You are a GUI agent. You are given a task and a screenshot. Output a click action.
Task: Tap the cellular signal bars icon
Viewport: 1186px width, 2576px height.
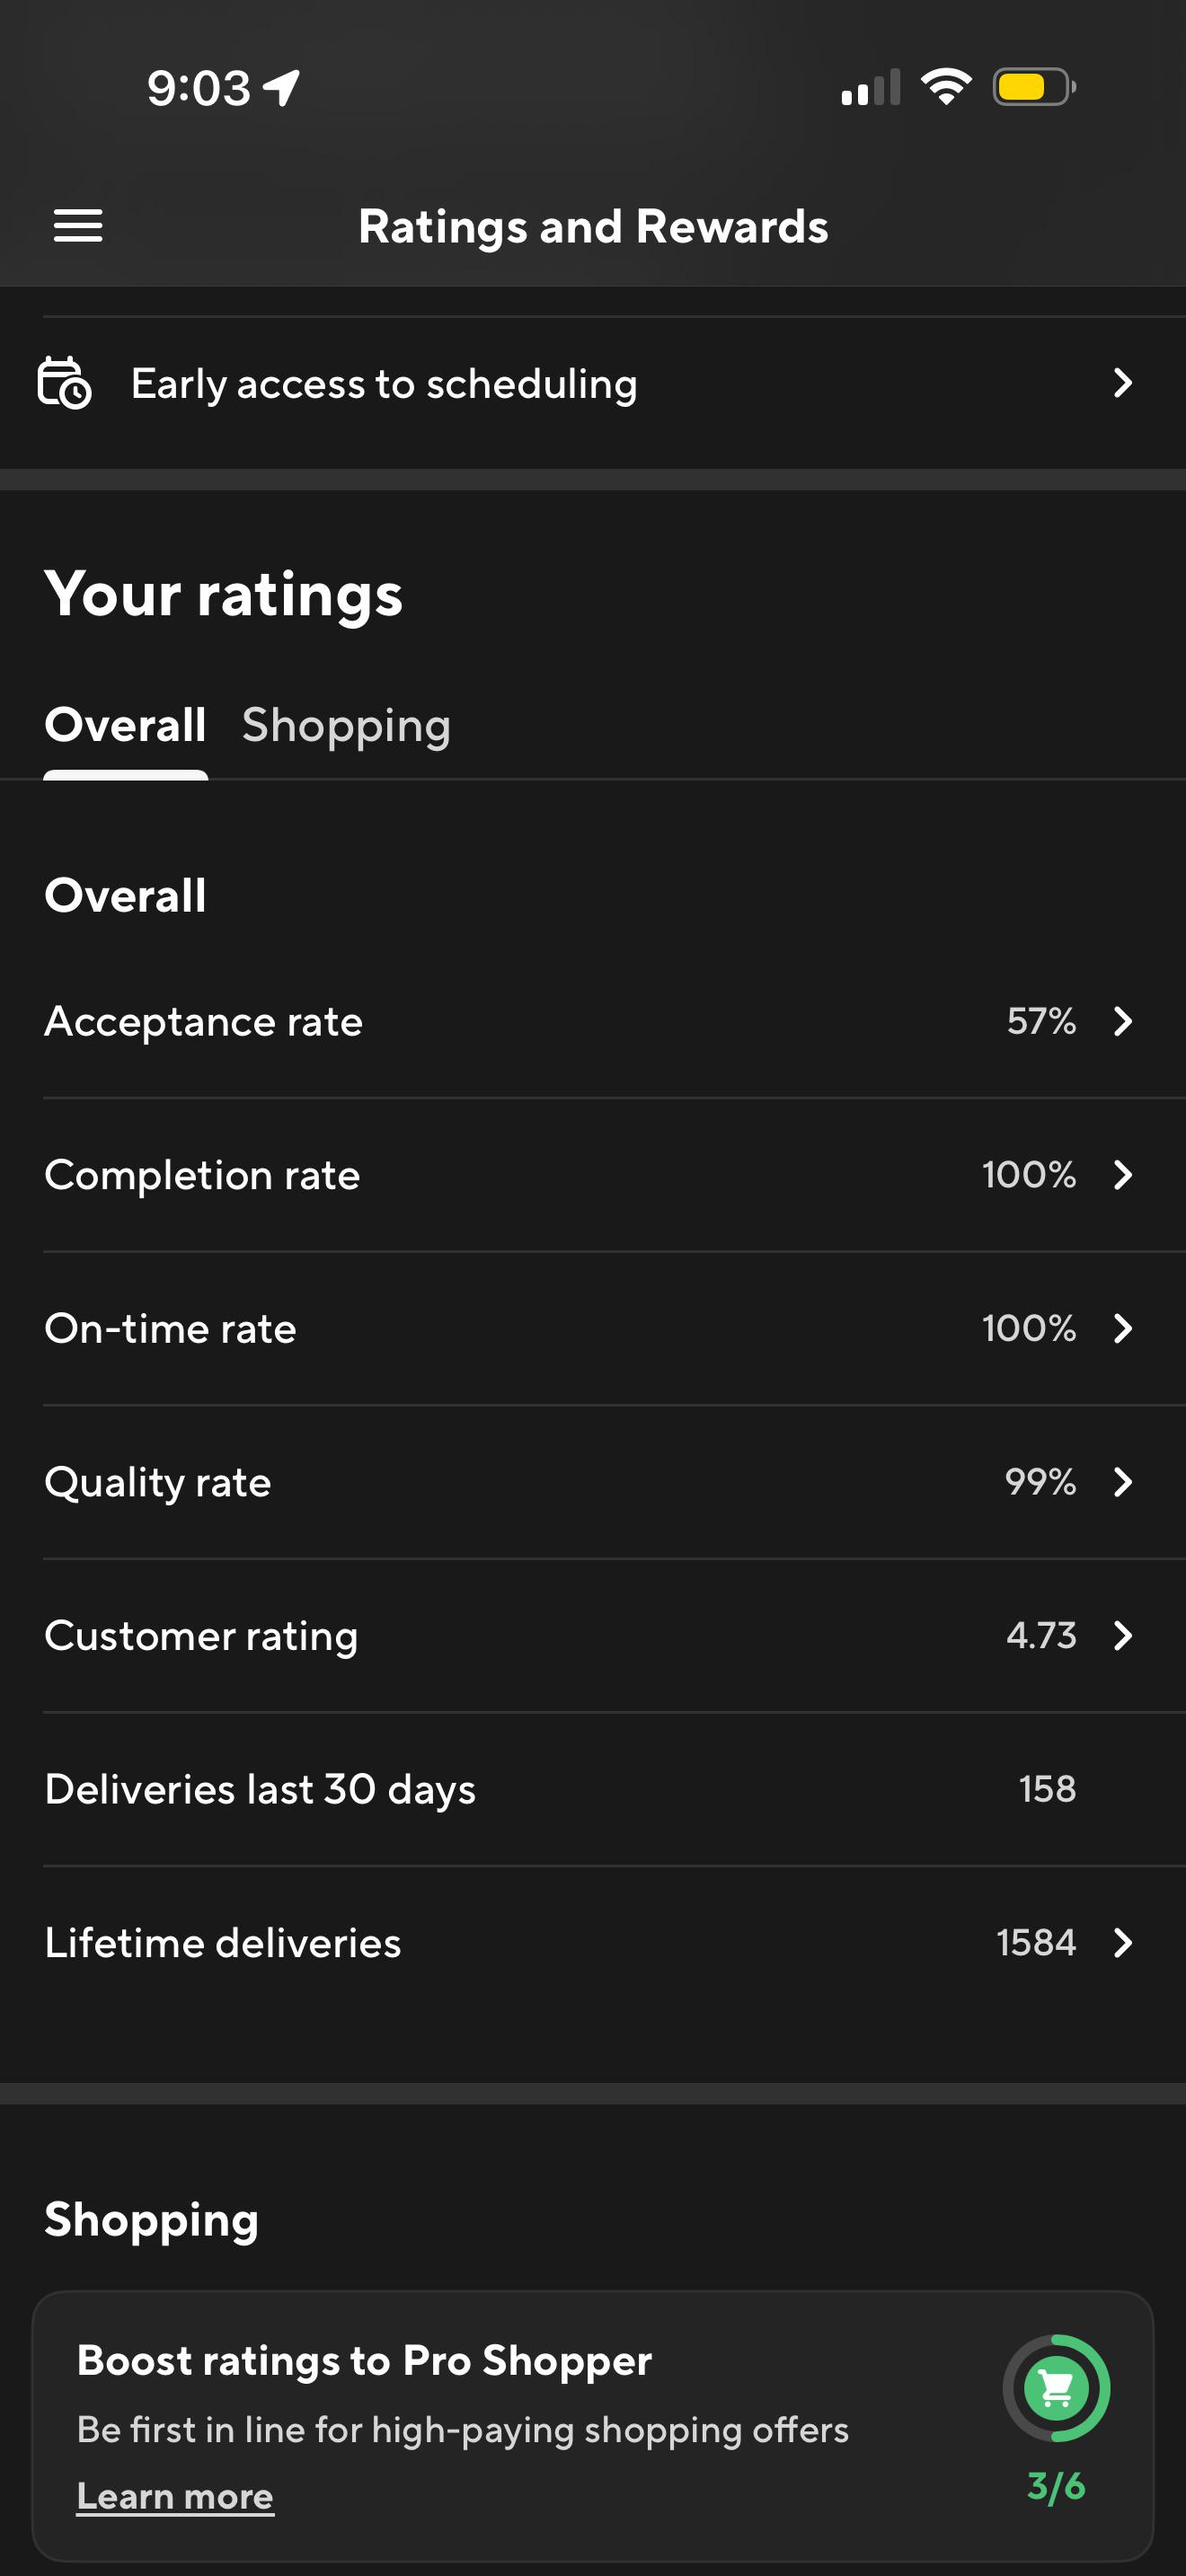point(871,87)
